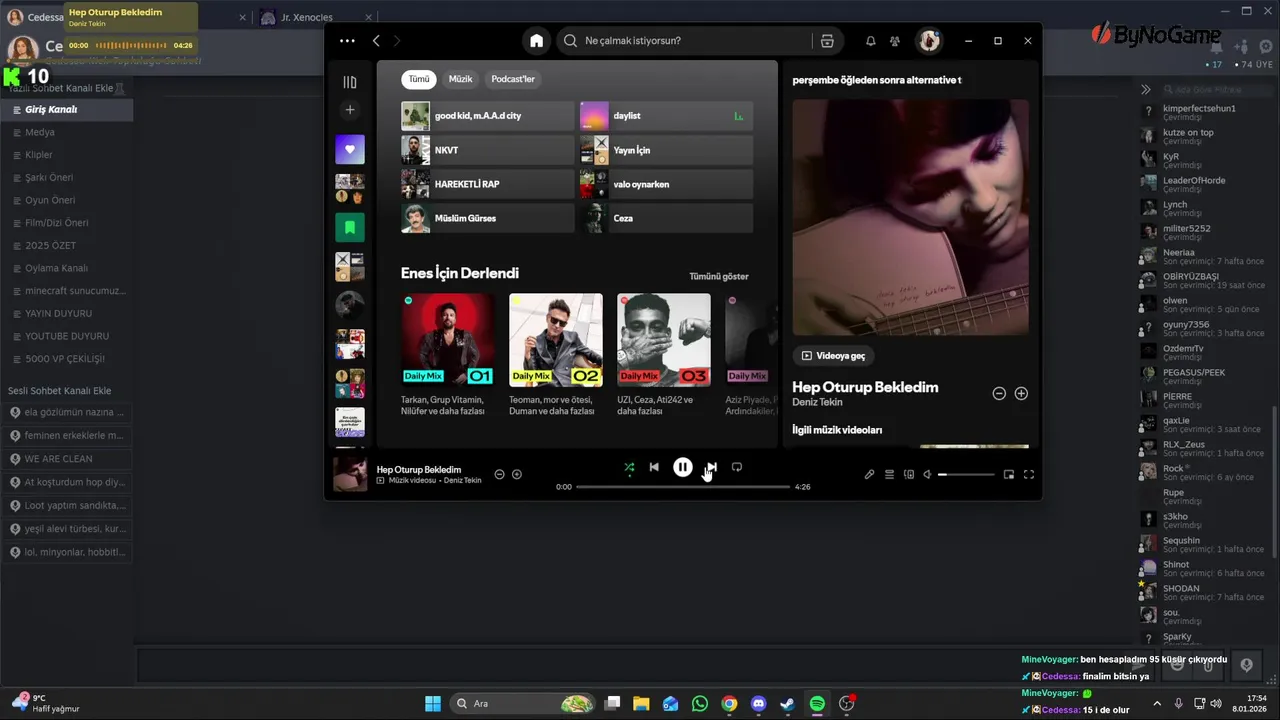This screenshot has height=720, width=1280.
Task: Enter fullscreen player view
Action: pyautogui.click(x=1029, y=475)
